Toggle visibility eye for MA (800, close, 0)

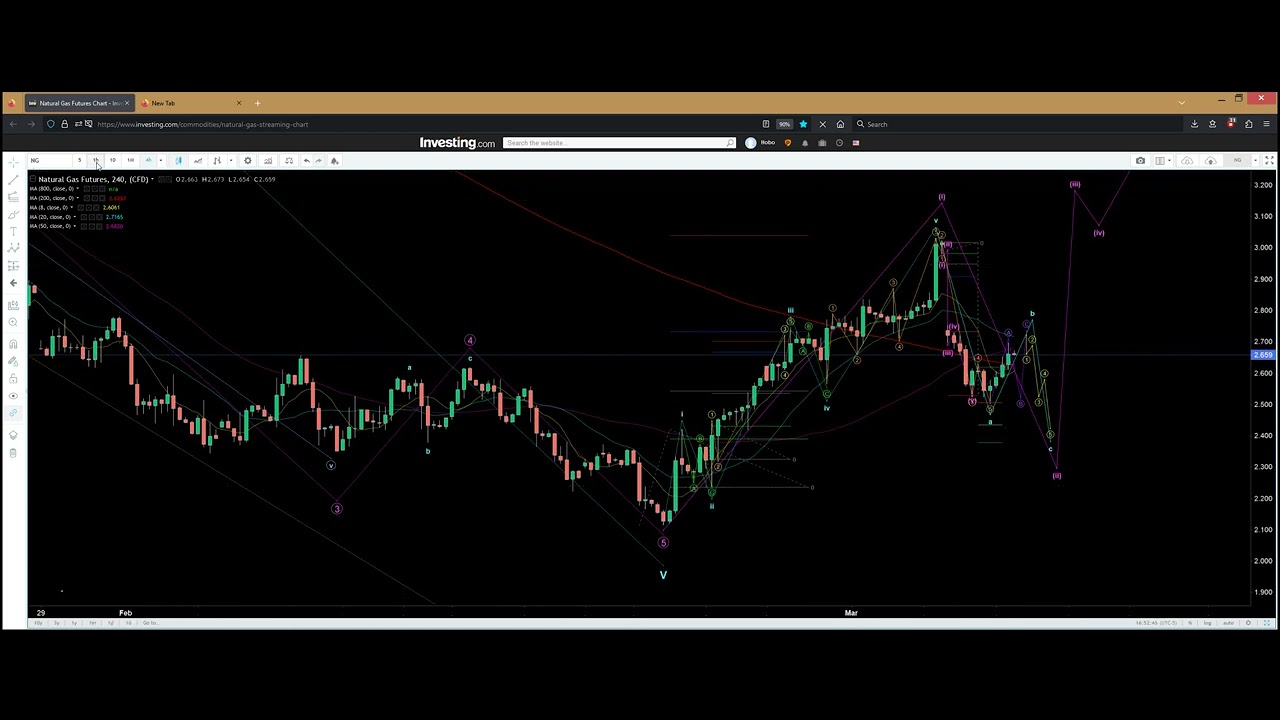click(x=86, y=189)
